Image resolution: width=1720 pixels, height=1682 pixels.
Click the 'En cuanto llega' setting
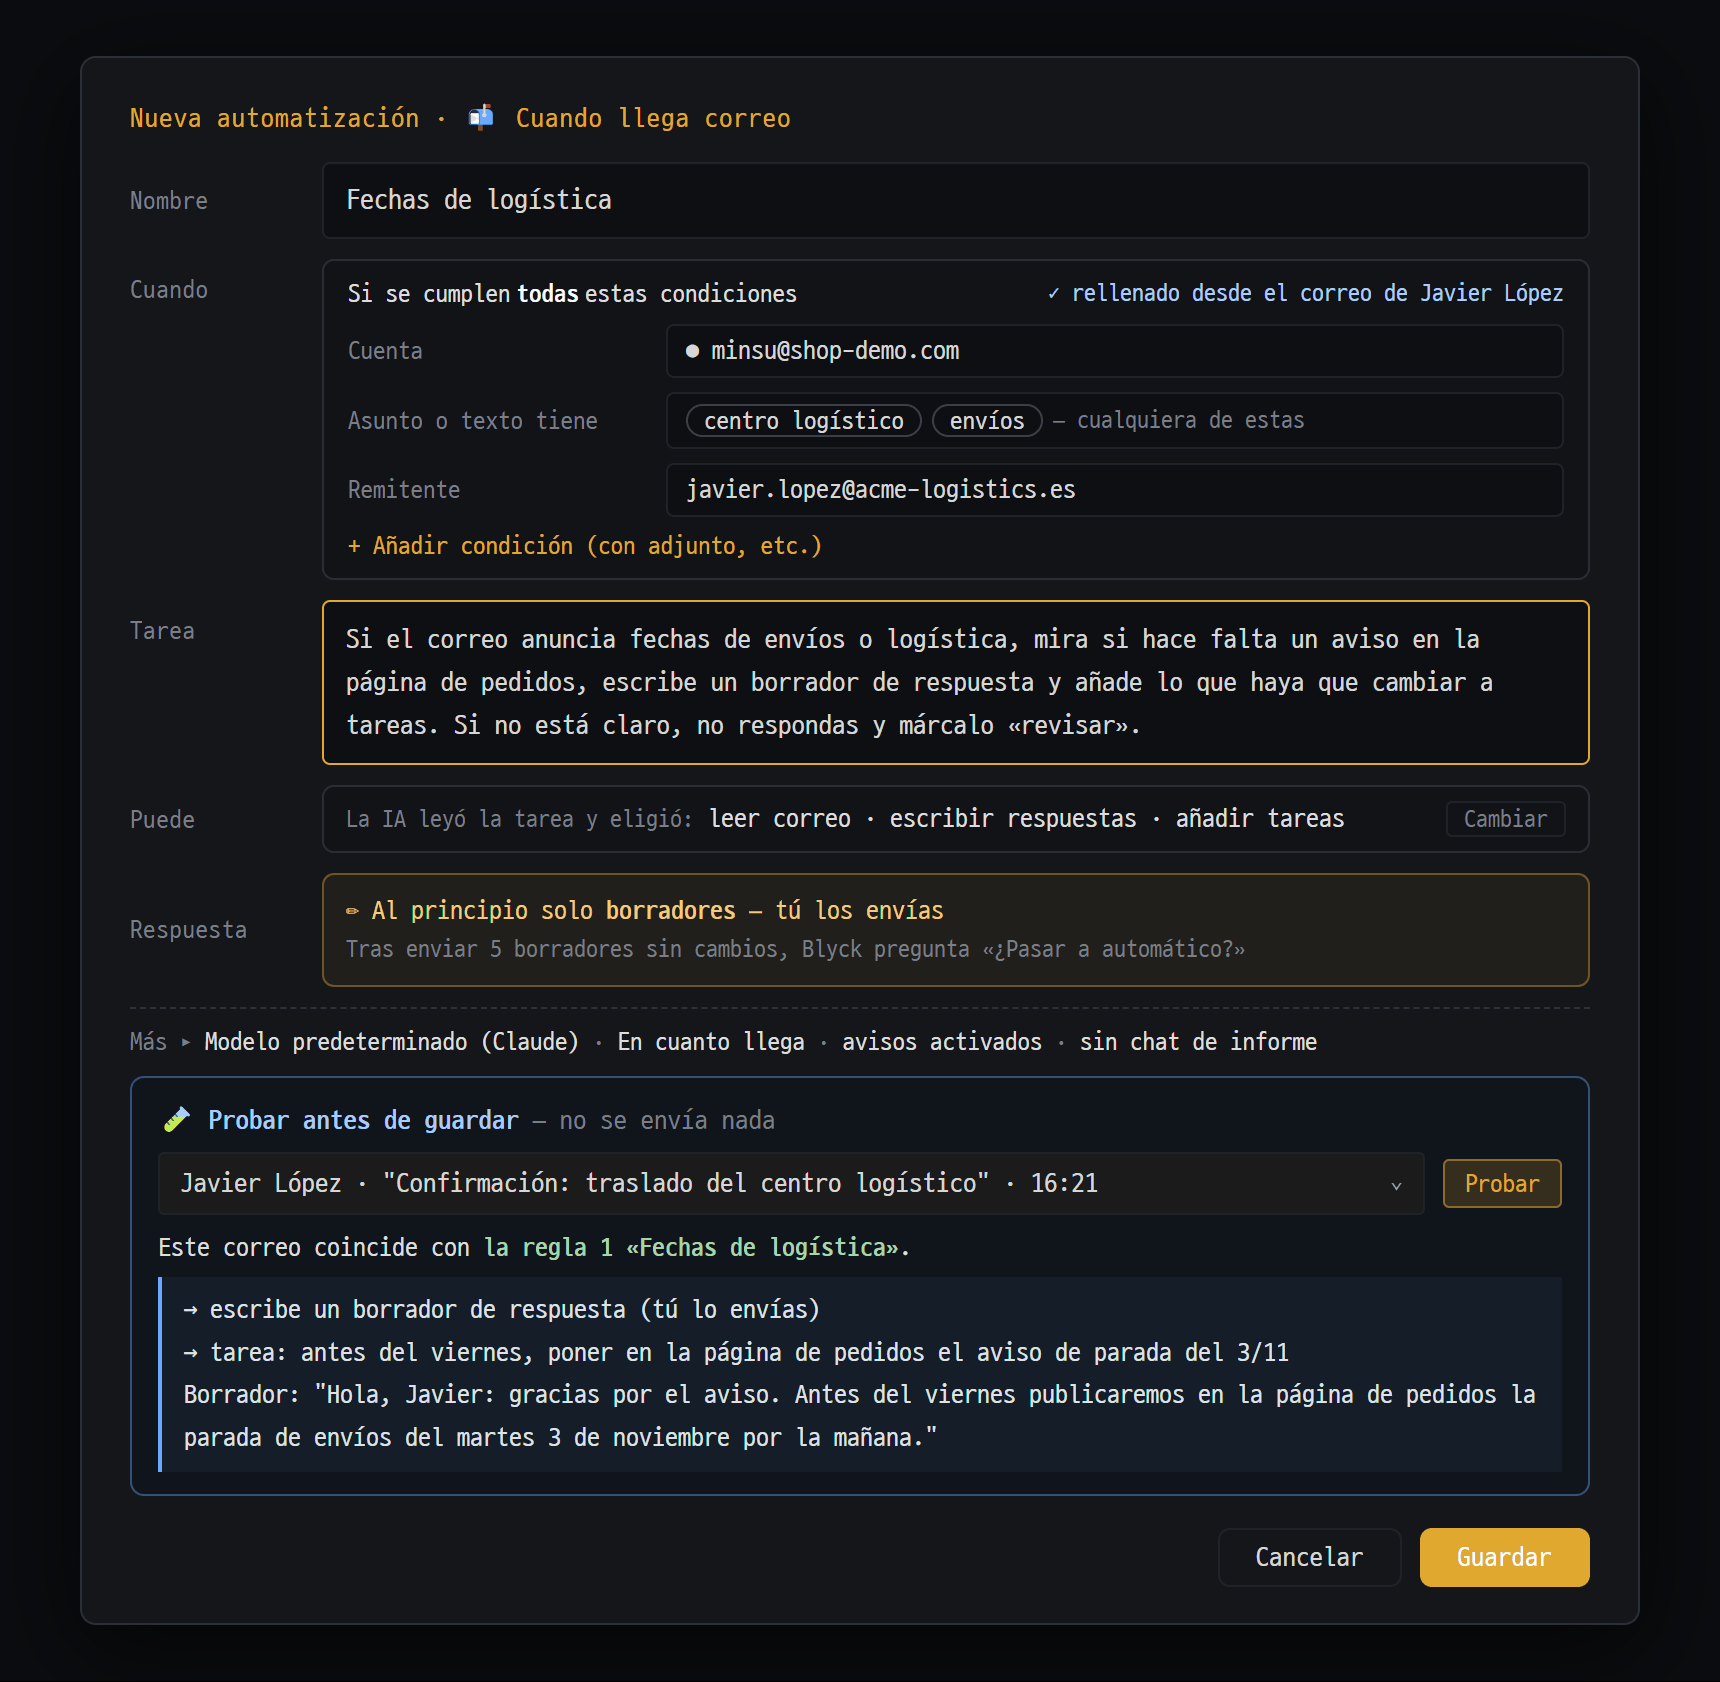711,1042
